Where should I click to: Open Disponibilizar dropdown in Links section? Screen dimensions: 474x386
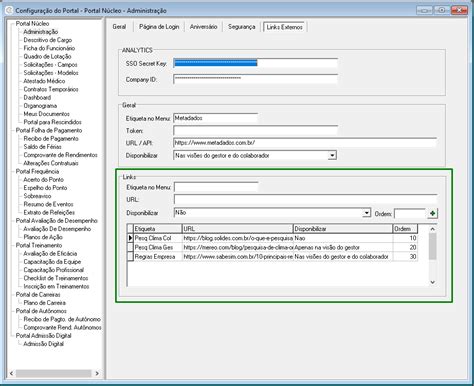click(x=366, y=213)
